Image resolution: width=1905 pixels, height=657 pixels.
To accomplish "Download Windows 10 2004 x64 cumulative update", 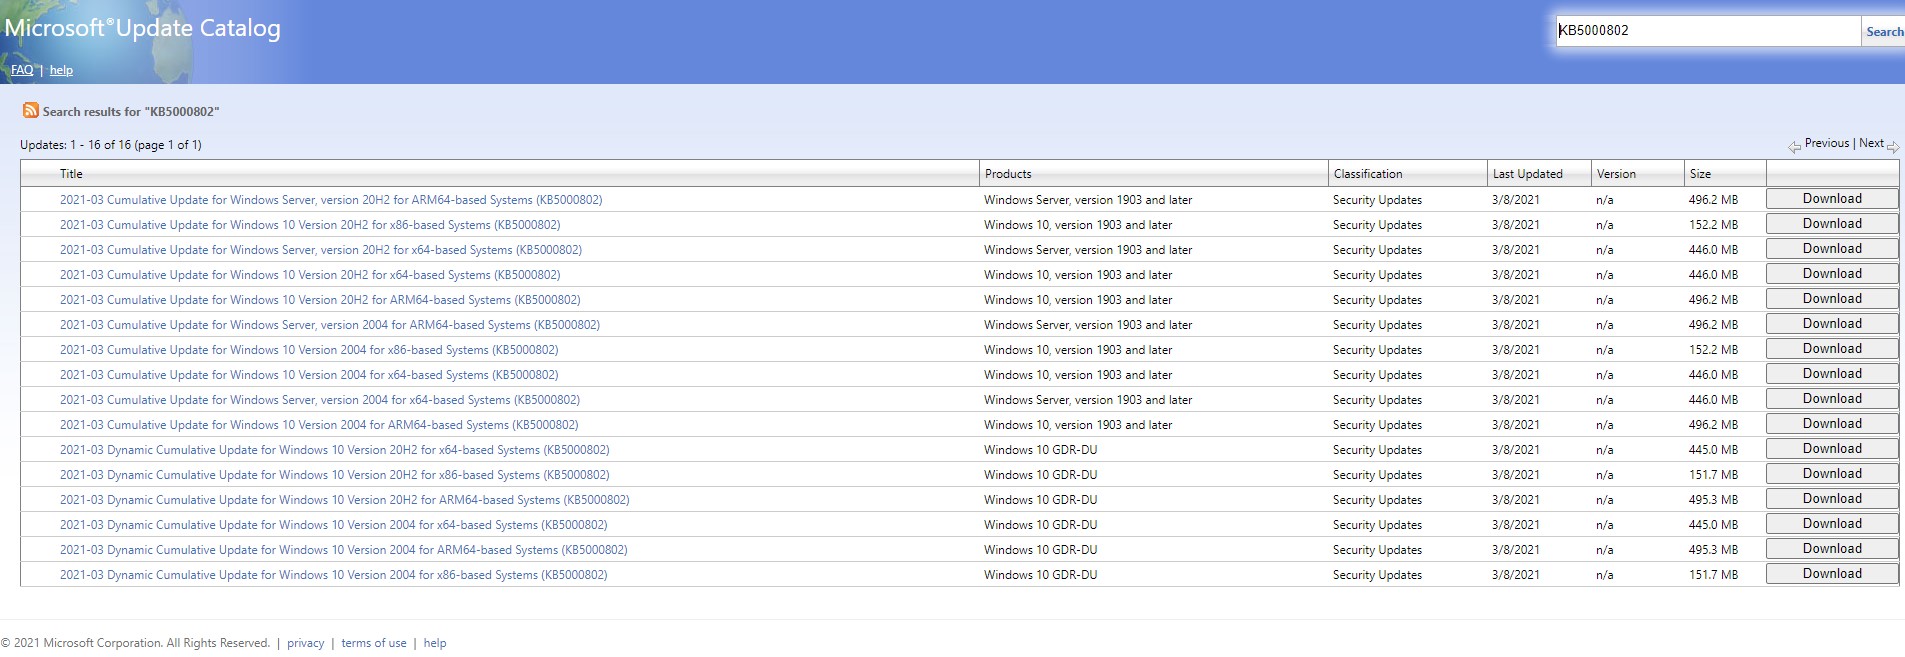I will coord(1832,374).
